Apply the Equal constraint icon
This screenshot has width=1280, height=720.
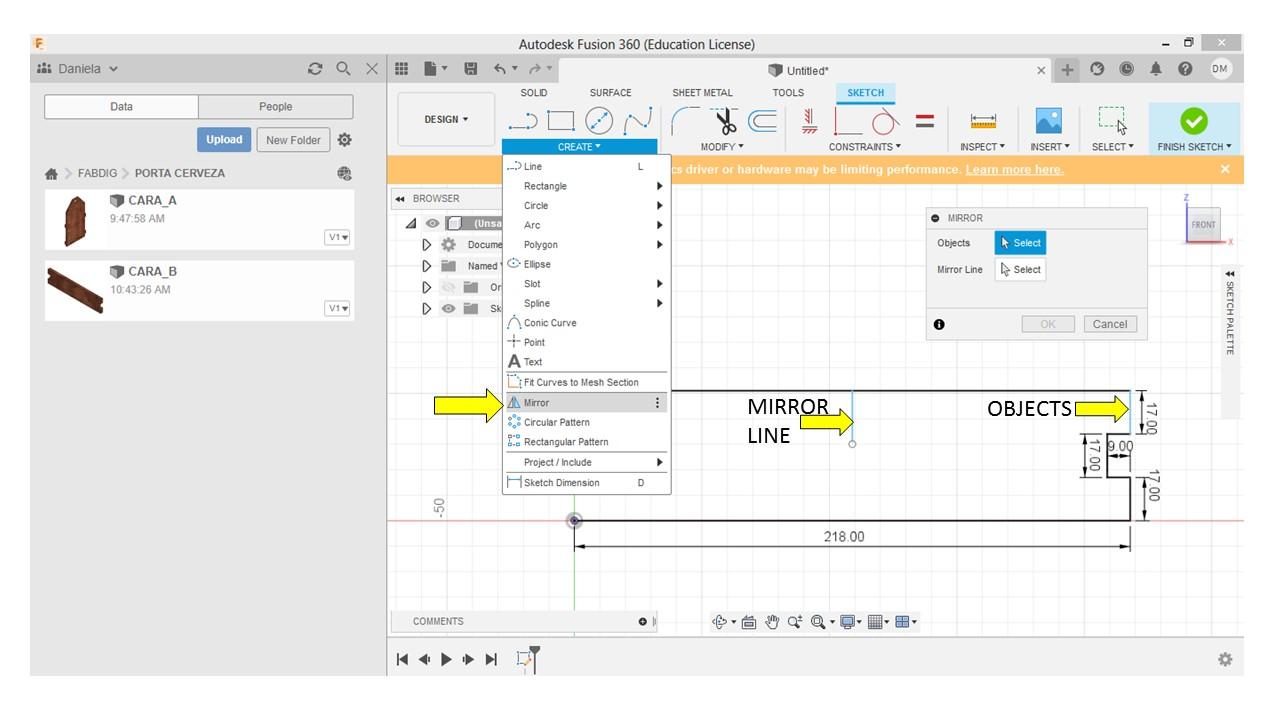(925, 121)
